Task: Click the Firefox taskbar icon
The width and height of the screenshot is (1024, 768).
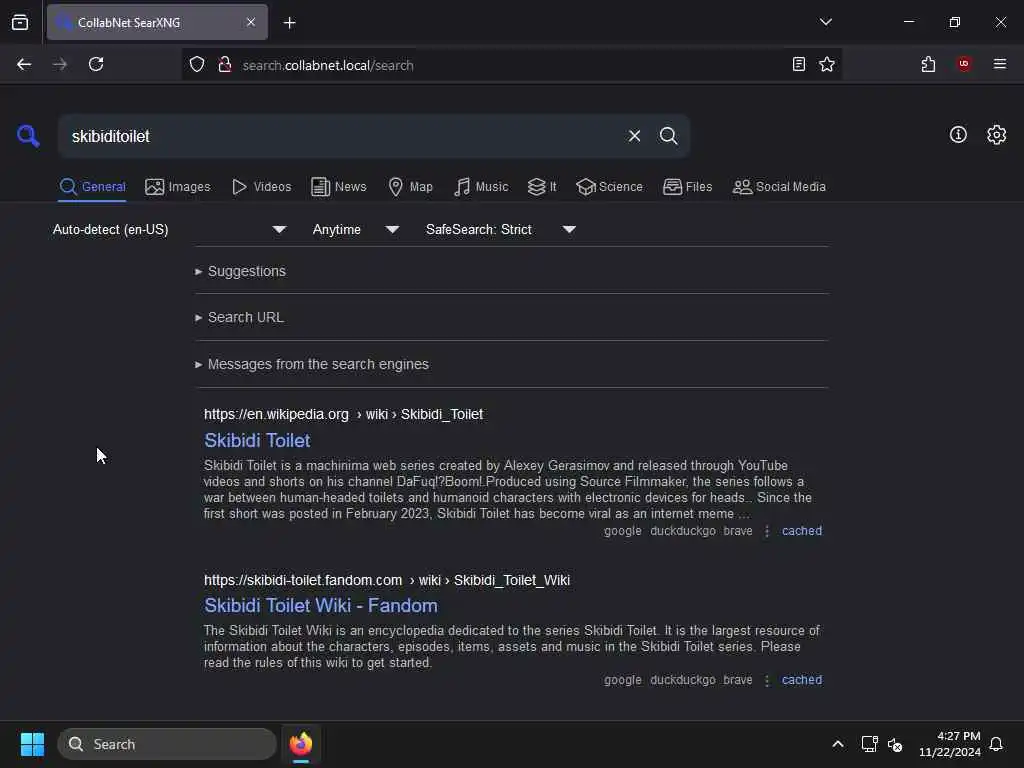Action: click(x=300, y=744)
